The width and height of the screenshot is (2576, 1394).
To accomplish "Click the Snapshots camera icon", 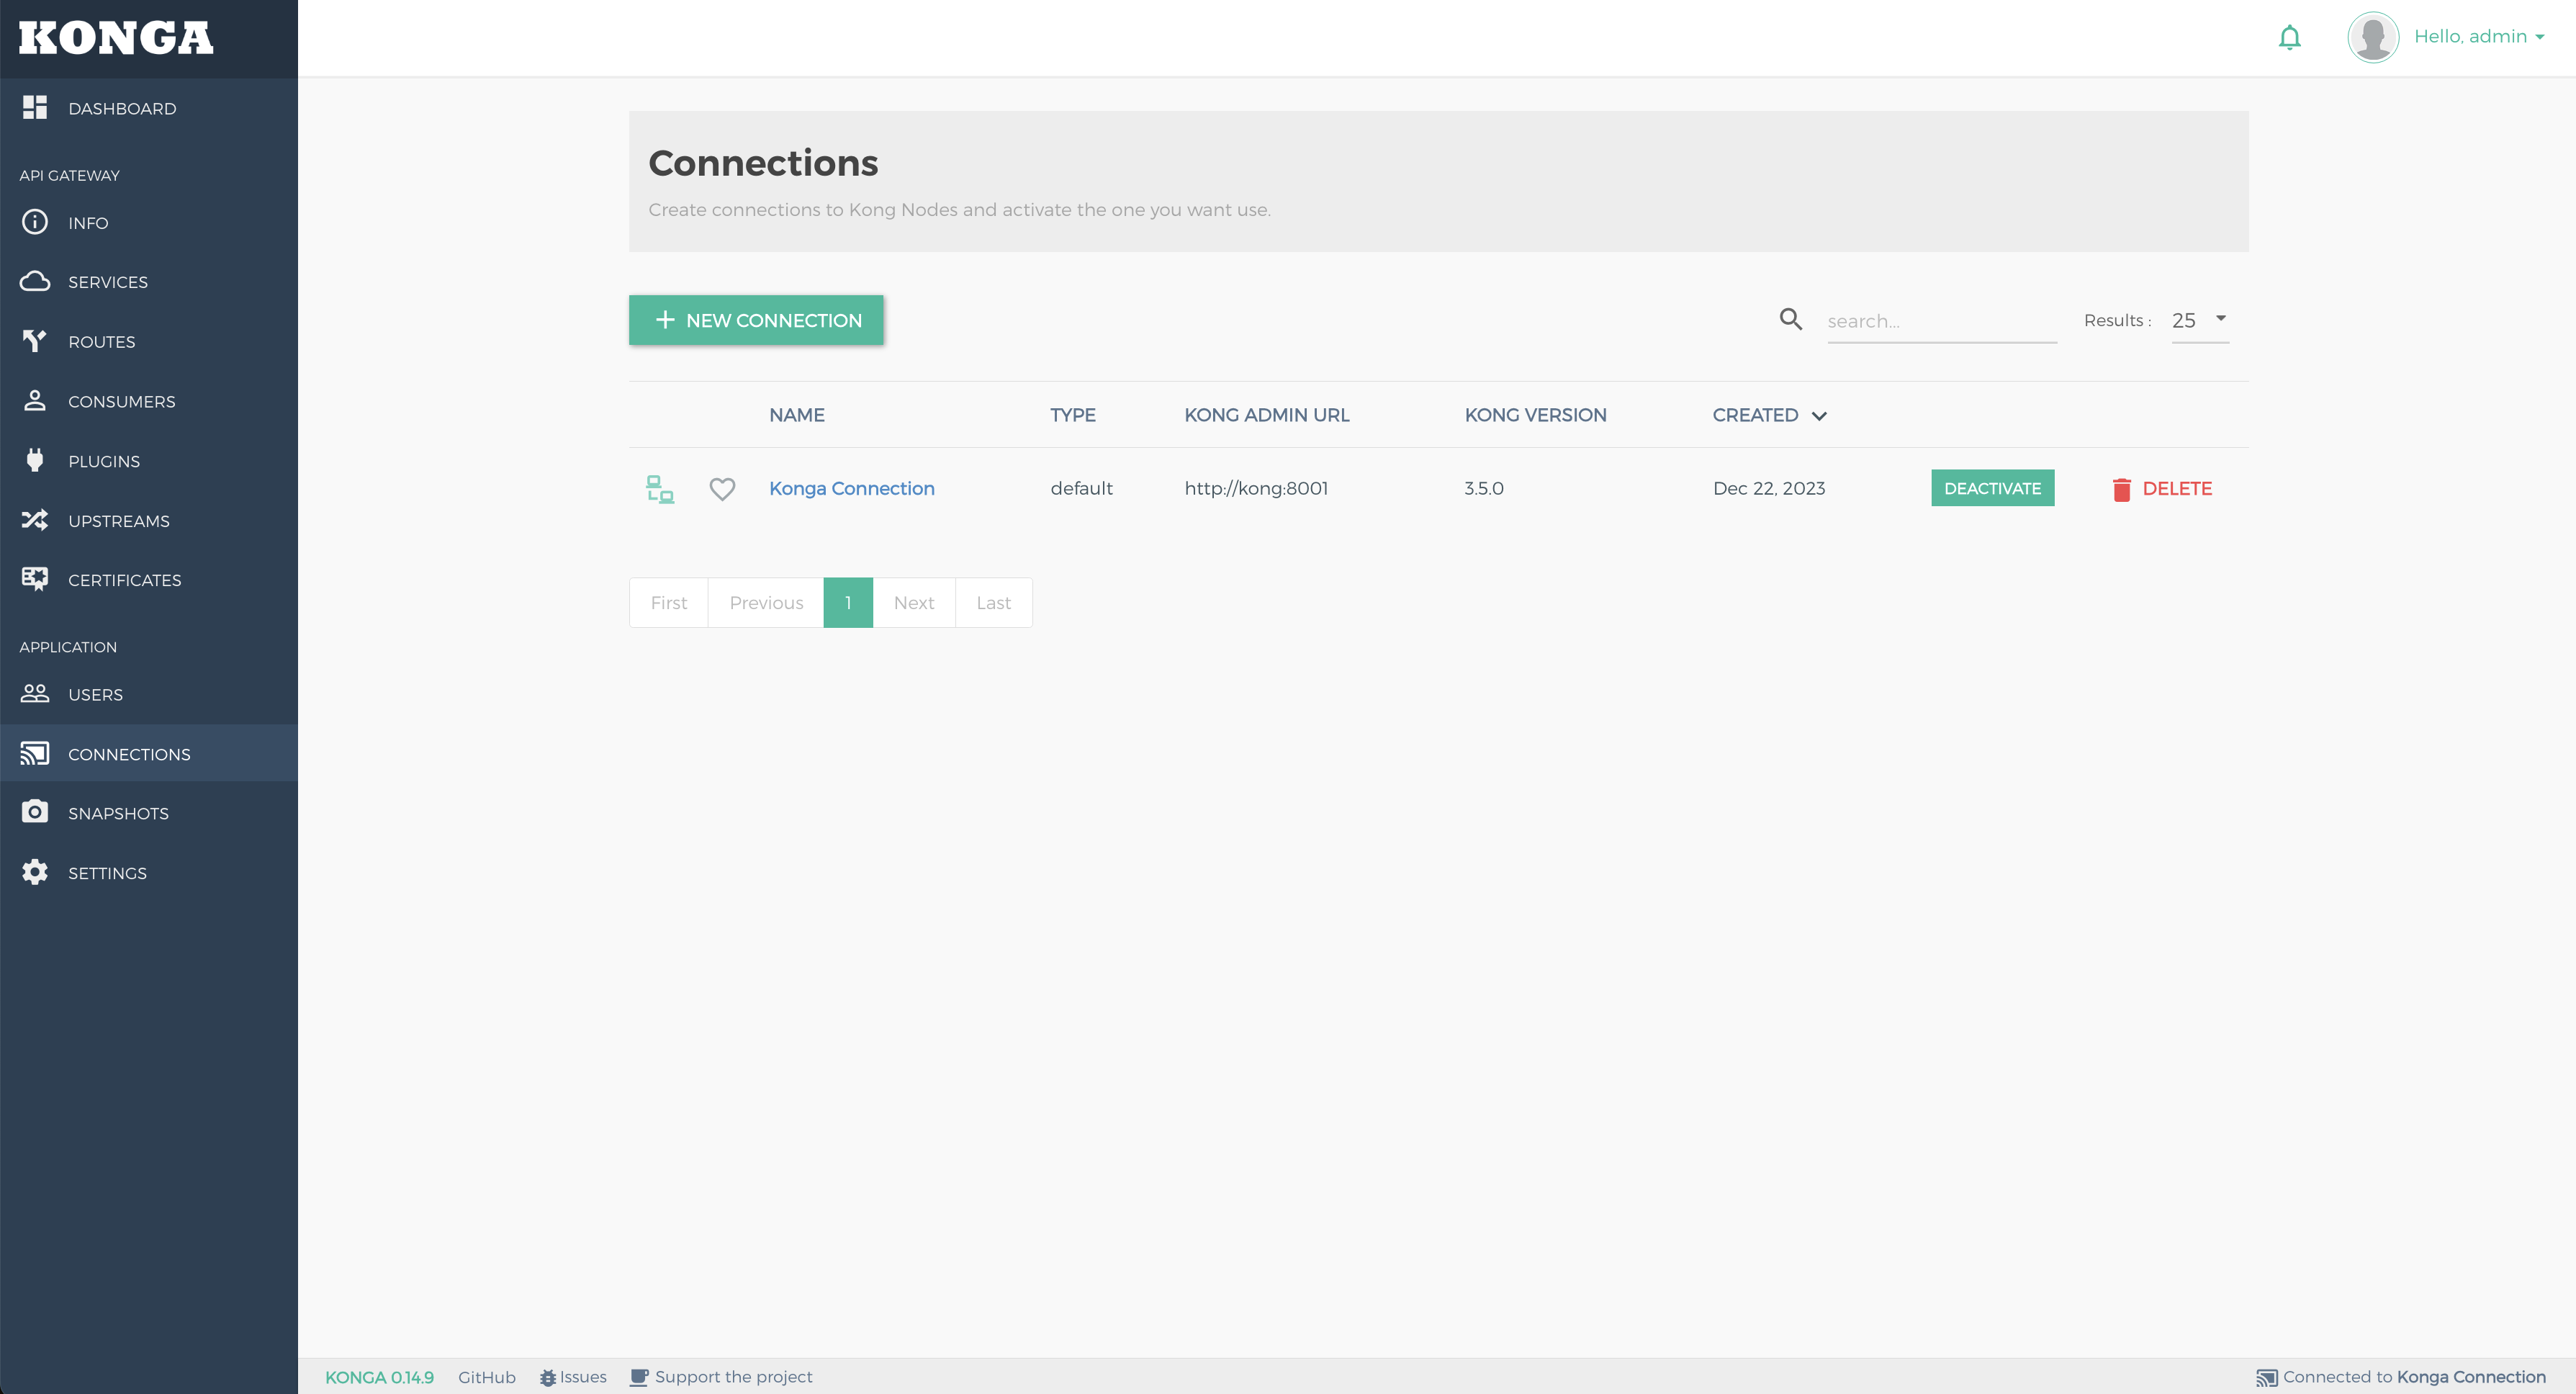I will 35,812.
